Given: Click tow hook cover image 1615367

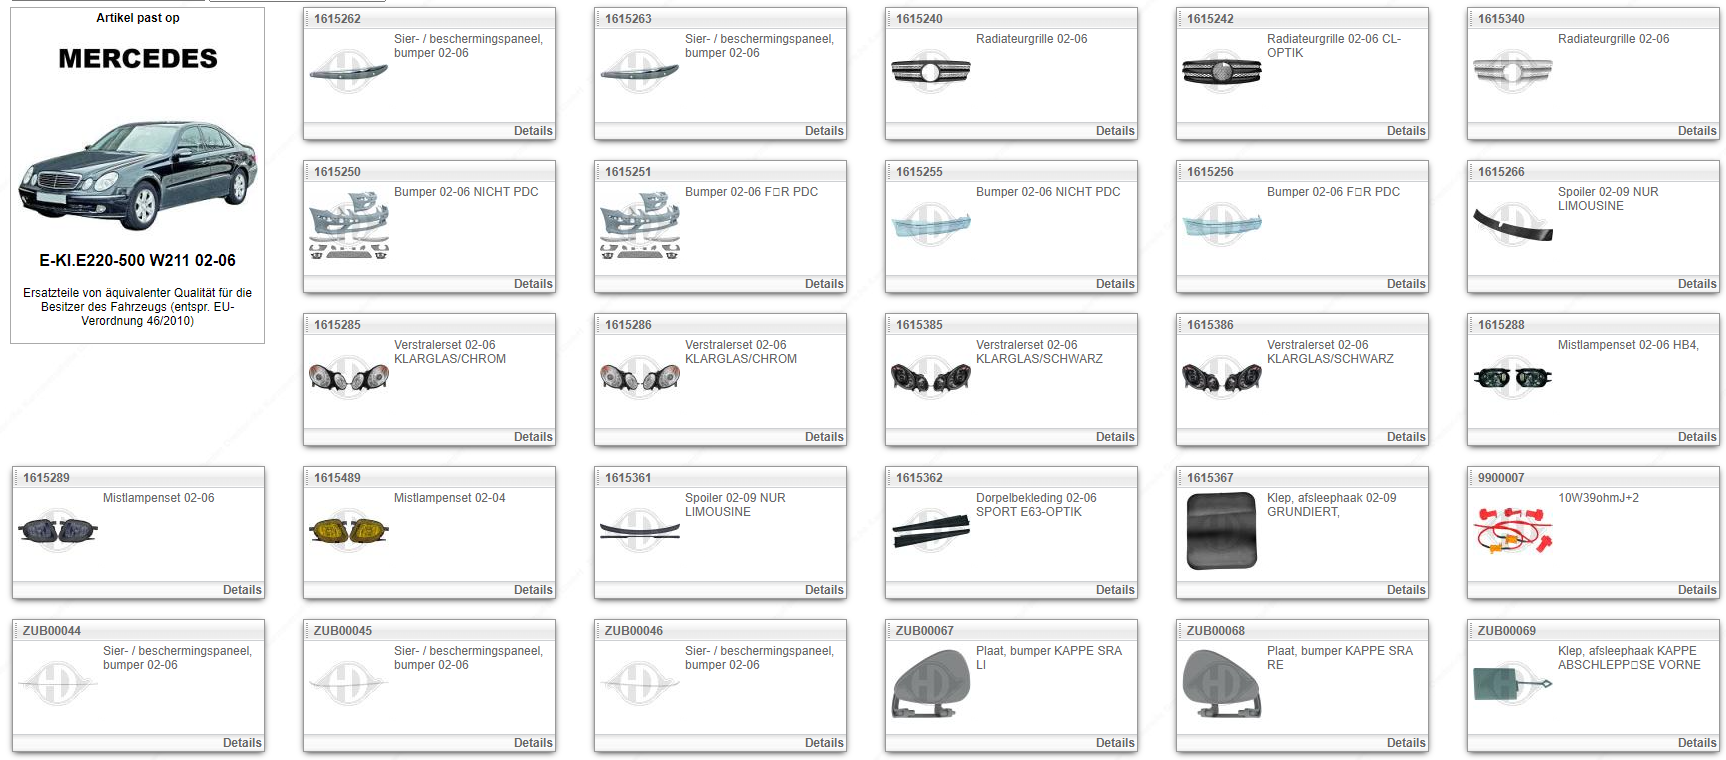Looking at the screenshot, I should pos(1222,531).
